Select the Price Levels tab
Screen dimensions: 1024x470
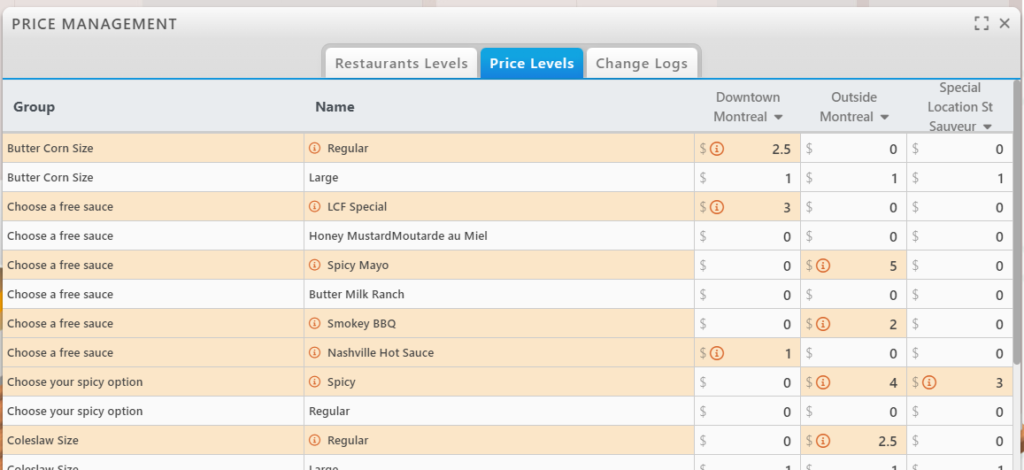coord(531,63)
